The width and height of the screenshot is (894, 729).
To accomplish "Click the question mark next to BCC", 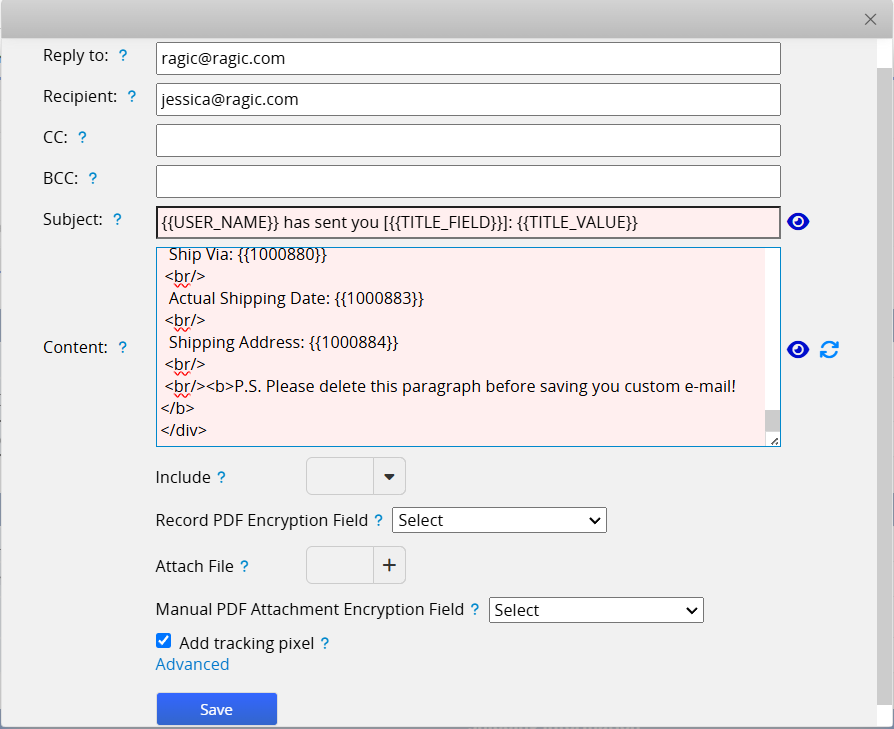I will (92, 179).
